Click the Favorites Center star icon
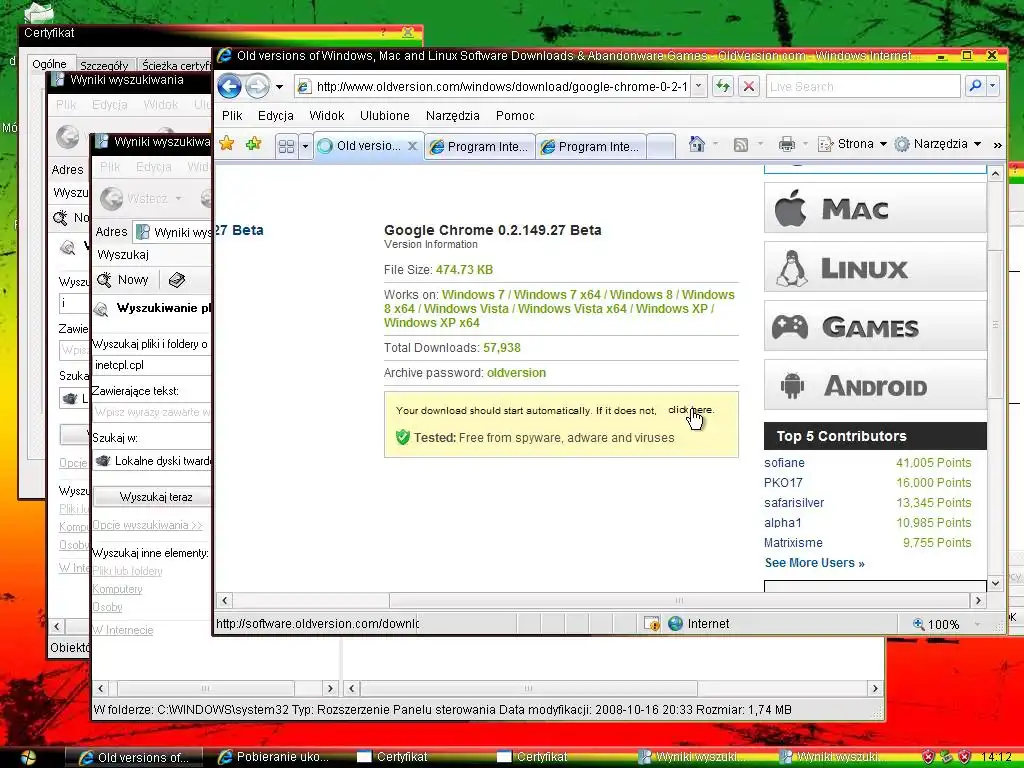Image resolution: width=1024 pixels, height=768 pixels. click(x=227, y=144)
